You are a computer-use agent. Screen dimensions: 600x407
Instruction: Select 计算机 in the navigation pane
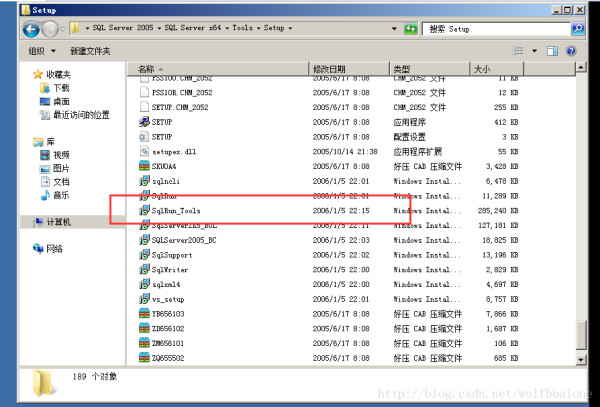59,222
